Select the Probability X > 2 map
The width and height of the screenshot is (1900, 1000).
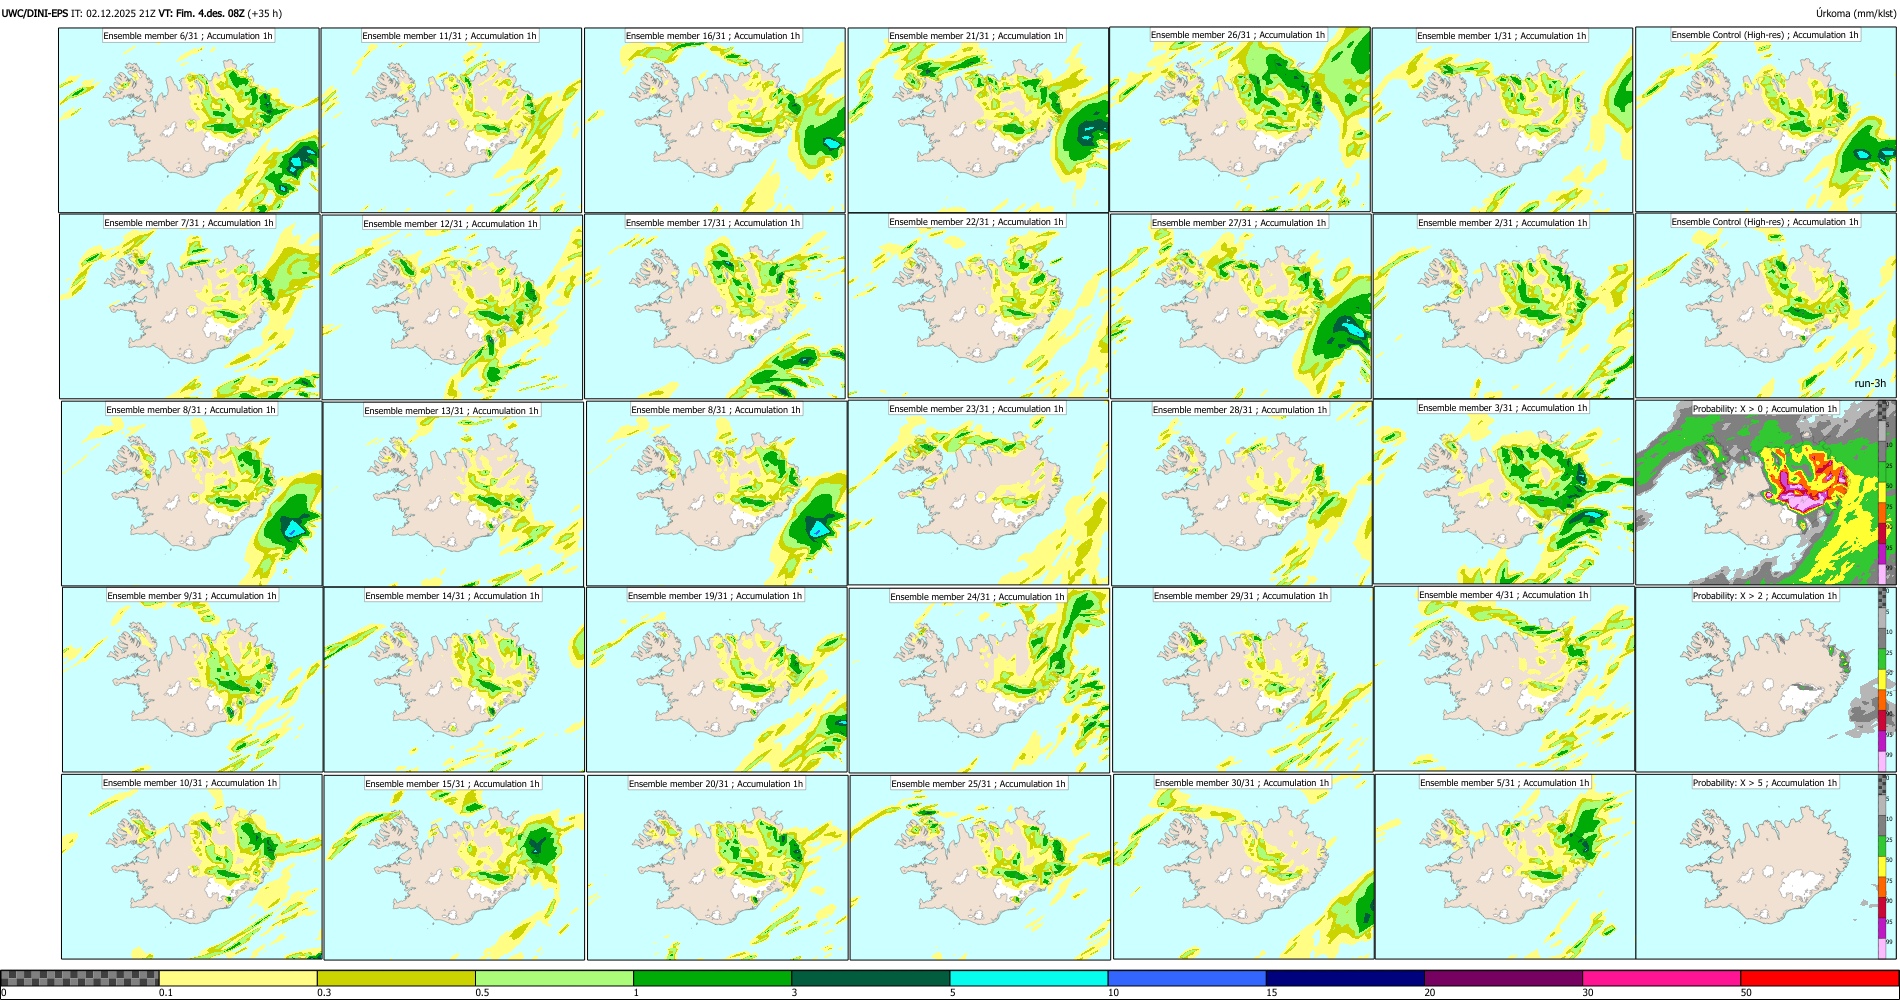point(1766,679)
